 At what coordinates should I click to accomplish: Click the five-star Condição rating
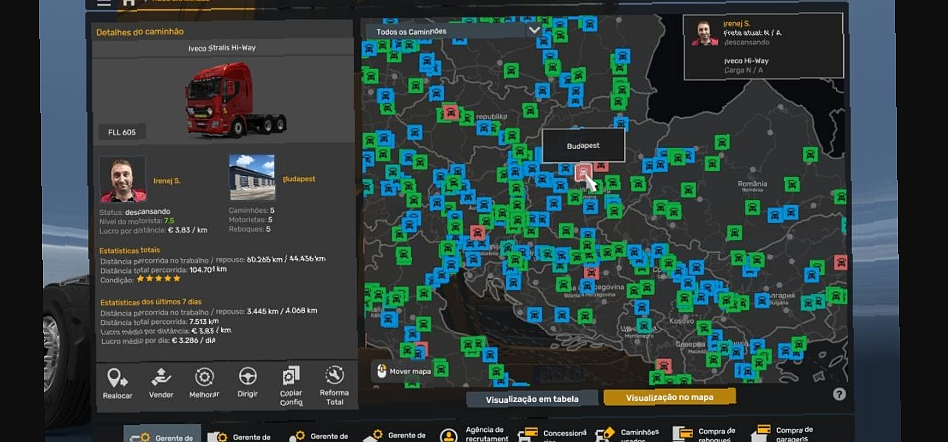pos(158,279)
